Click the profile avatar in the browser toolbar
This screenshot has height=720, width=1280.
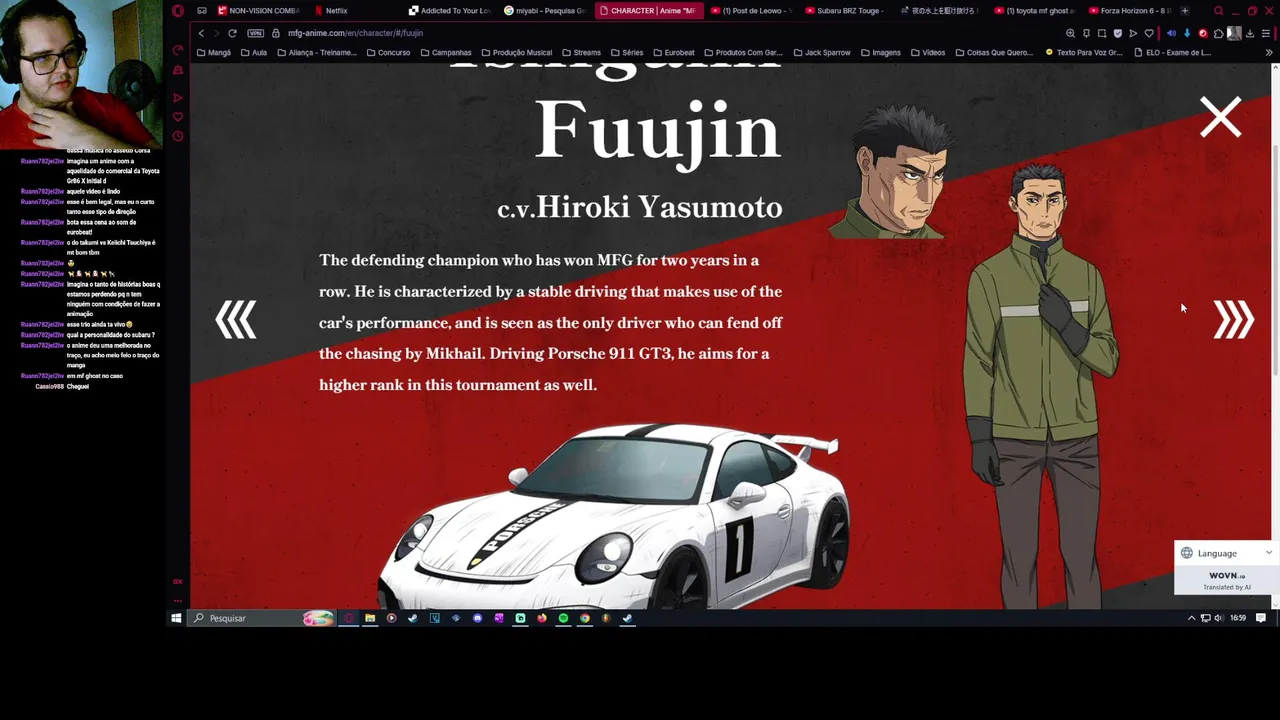(1234, 33)
